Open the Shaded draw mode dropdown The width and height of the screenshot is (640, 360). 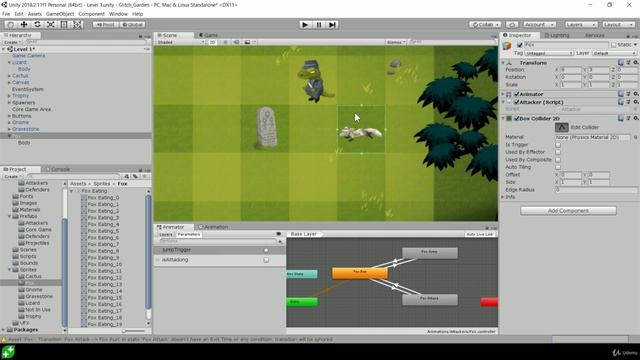[180, 42]
